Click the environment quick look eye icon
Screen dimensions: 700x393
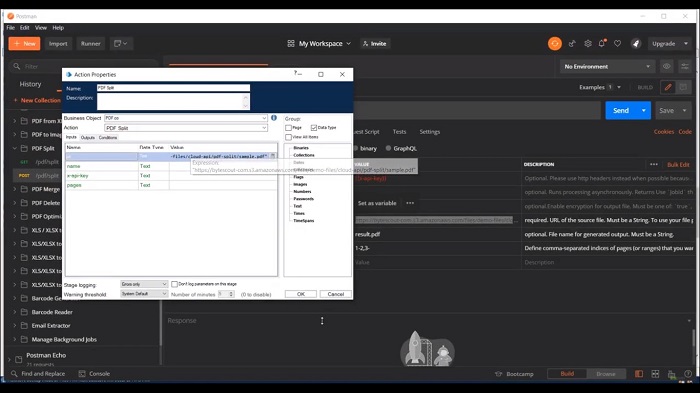tap(667, 66)
